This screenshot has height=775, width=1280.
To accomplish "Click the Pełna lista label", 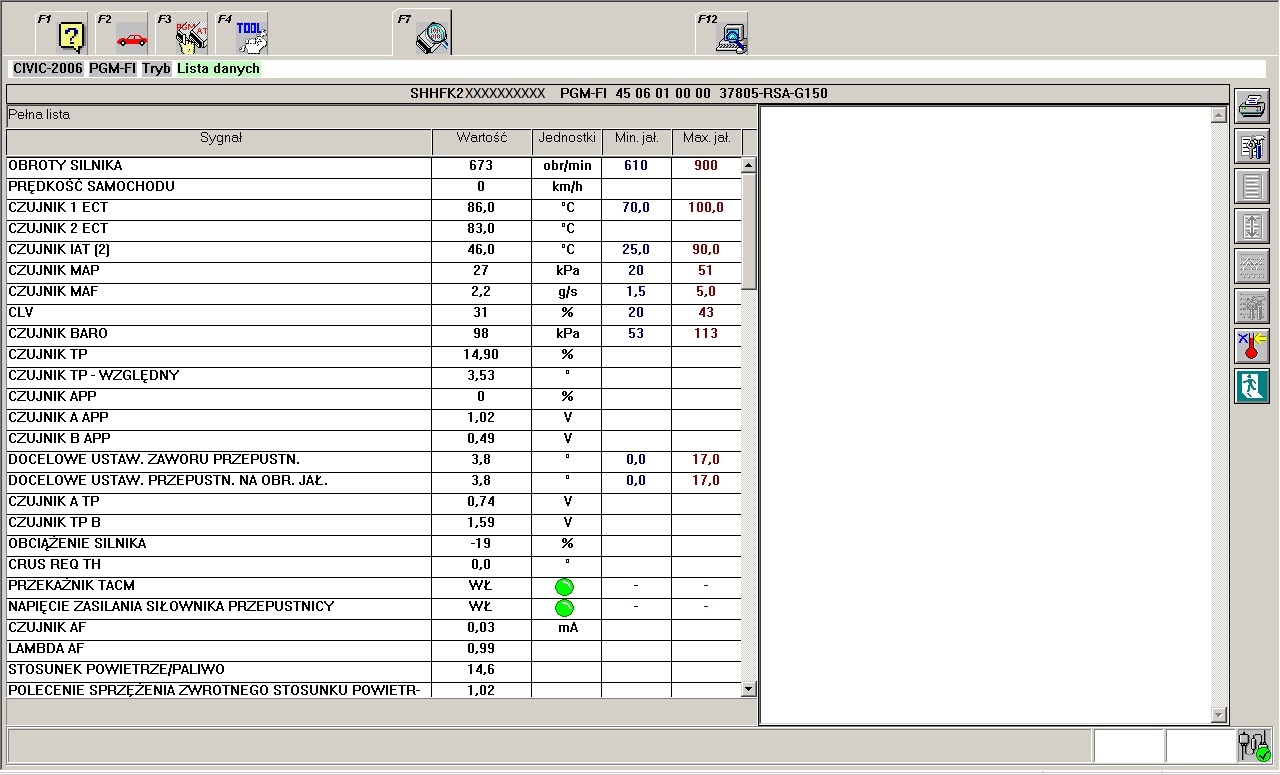I will tap(39, 115).
